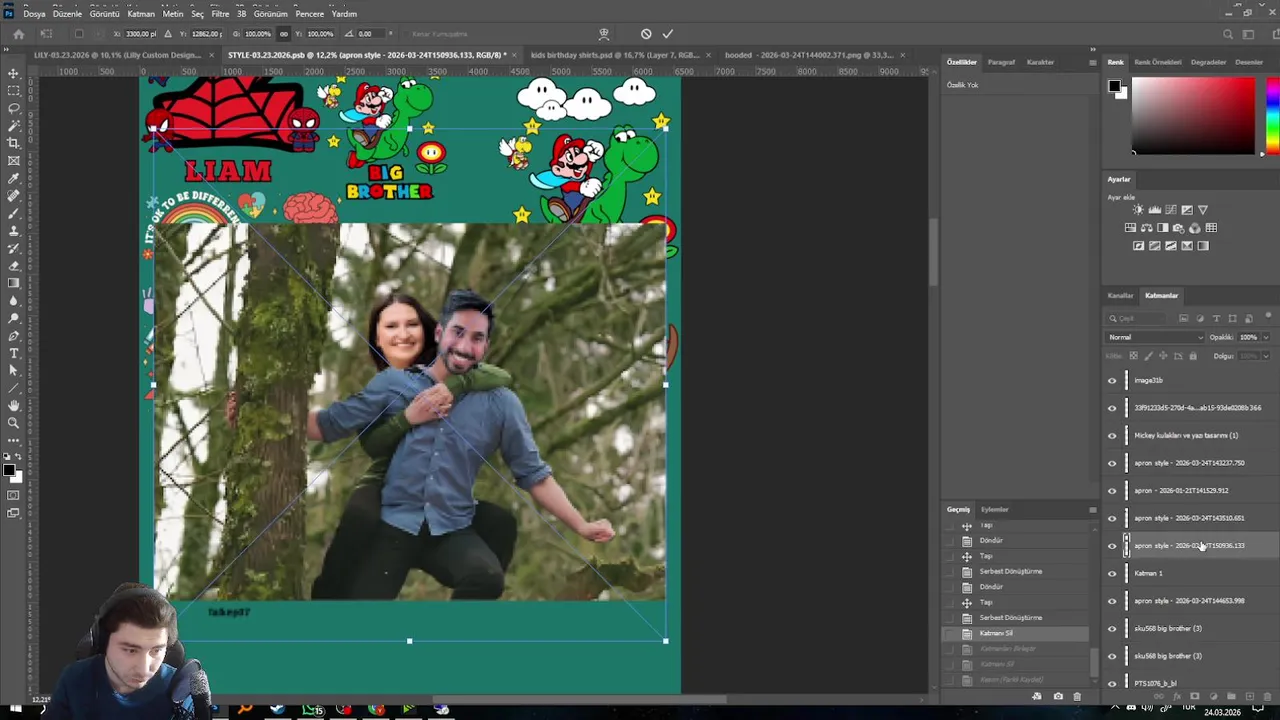
Task: Cancel the transform in options bar
Action: pyautogui.click(x=646, y=34)
